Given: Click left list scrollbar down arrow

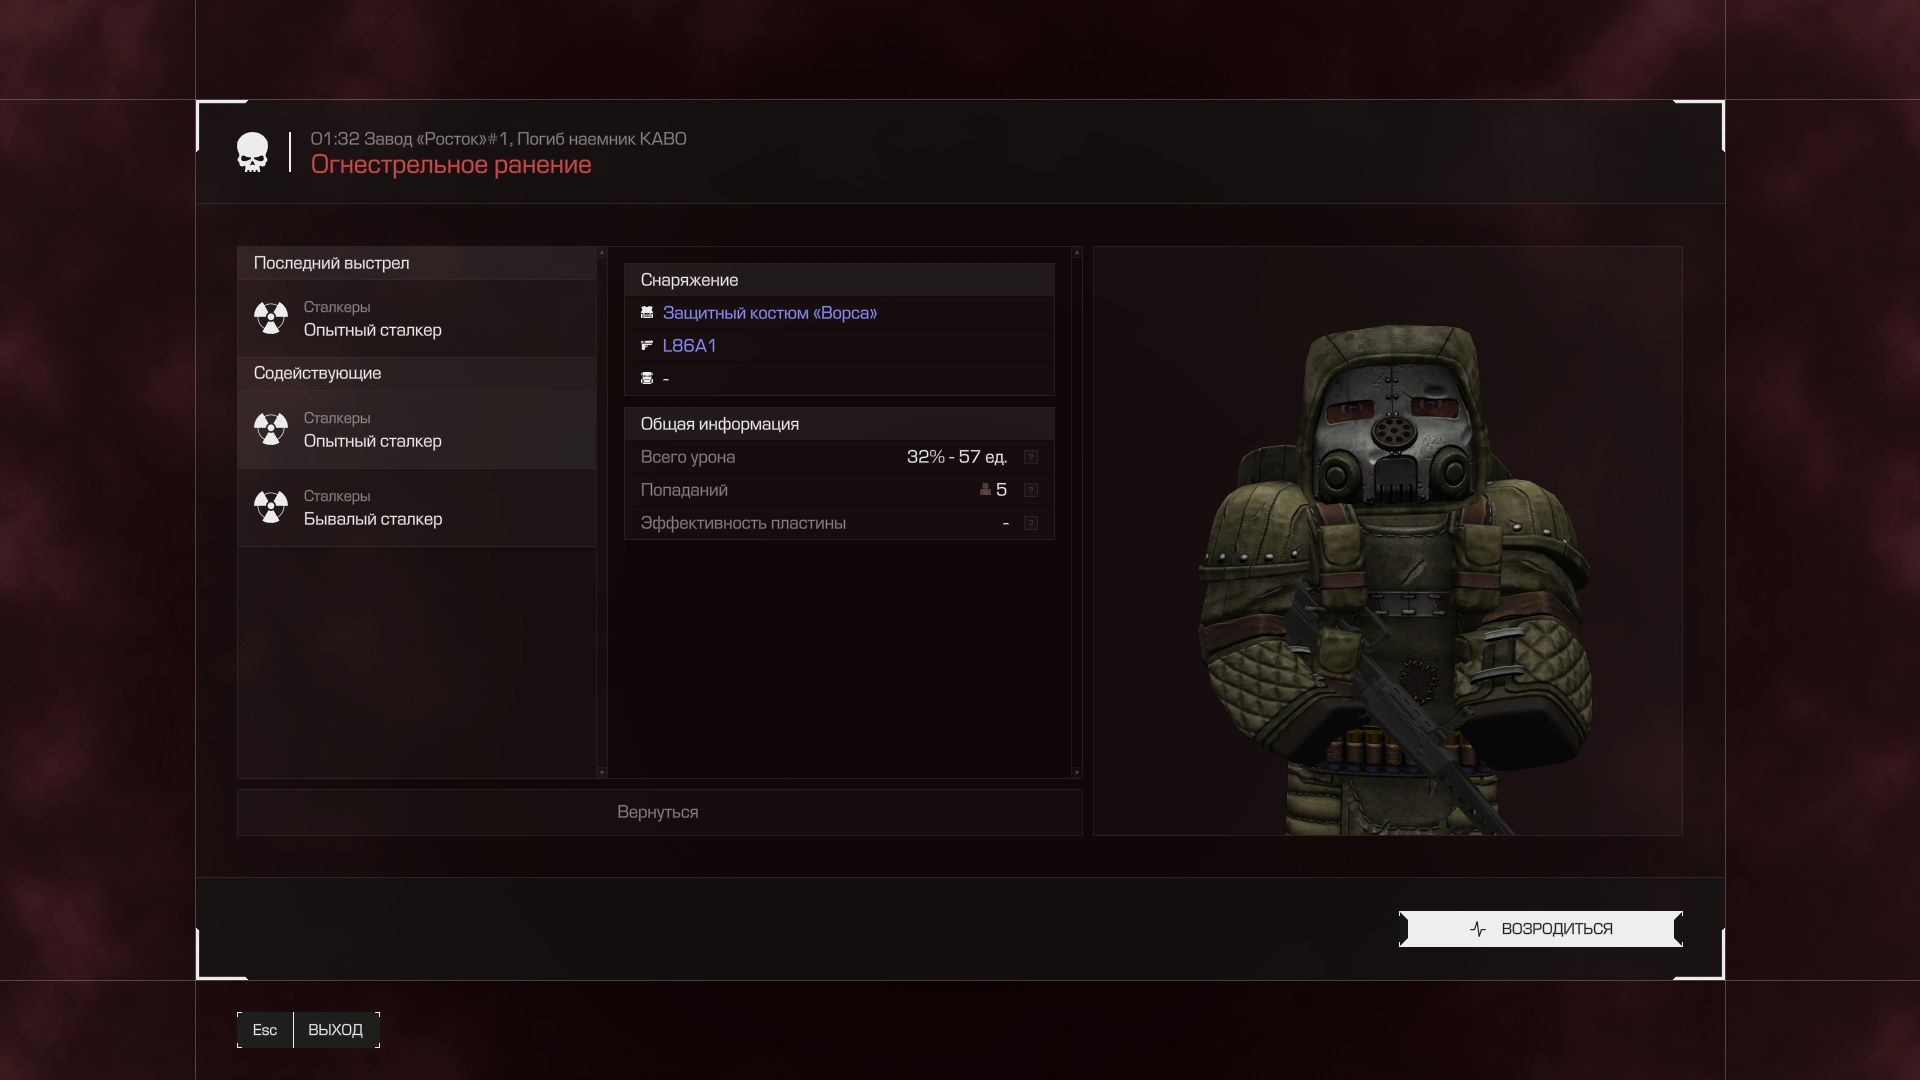Looking at the screenshot, I should (x=601, y=772).
